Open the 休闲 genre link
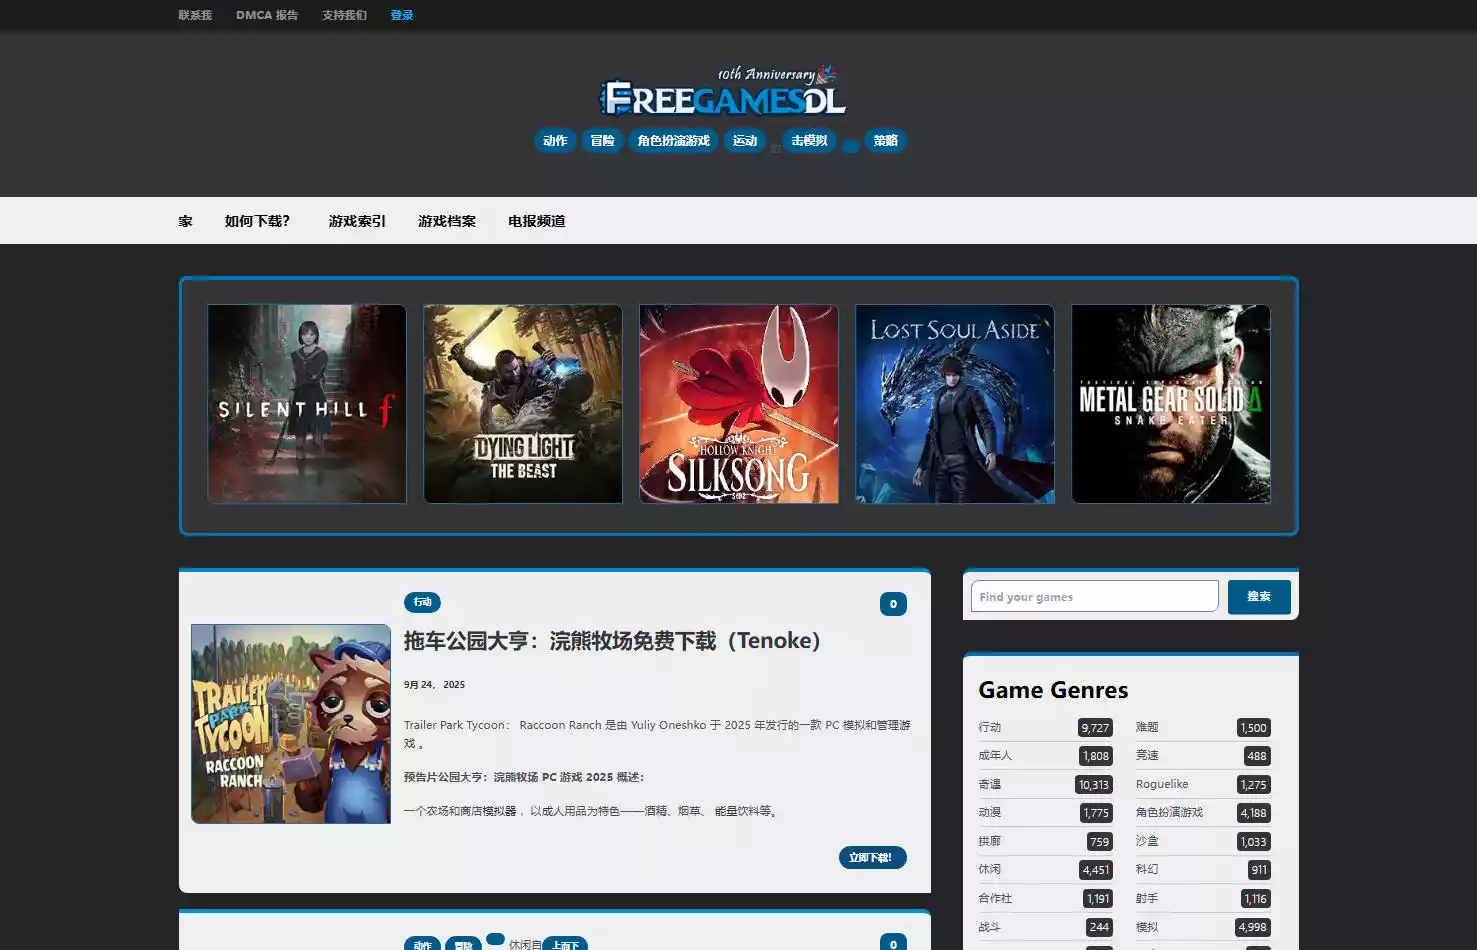Image resolution: width=1477 pixels, height=950 pixels. tap(990, 870)
